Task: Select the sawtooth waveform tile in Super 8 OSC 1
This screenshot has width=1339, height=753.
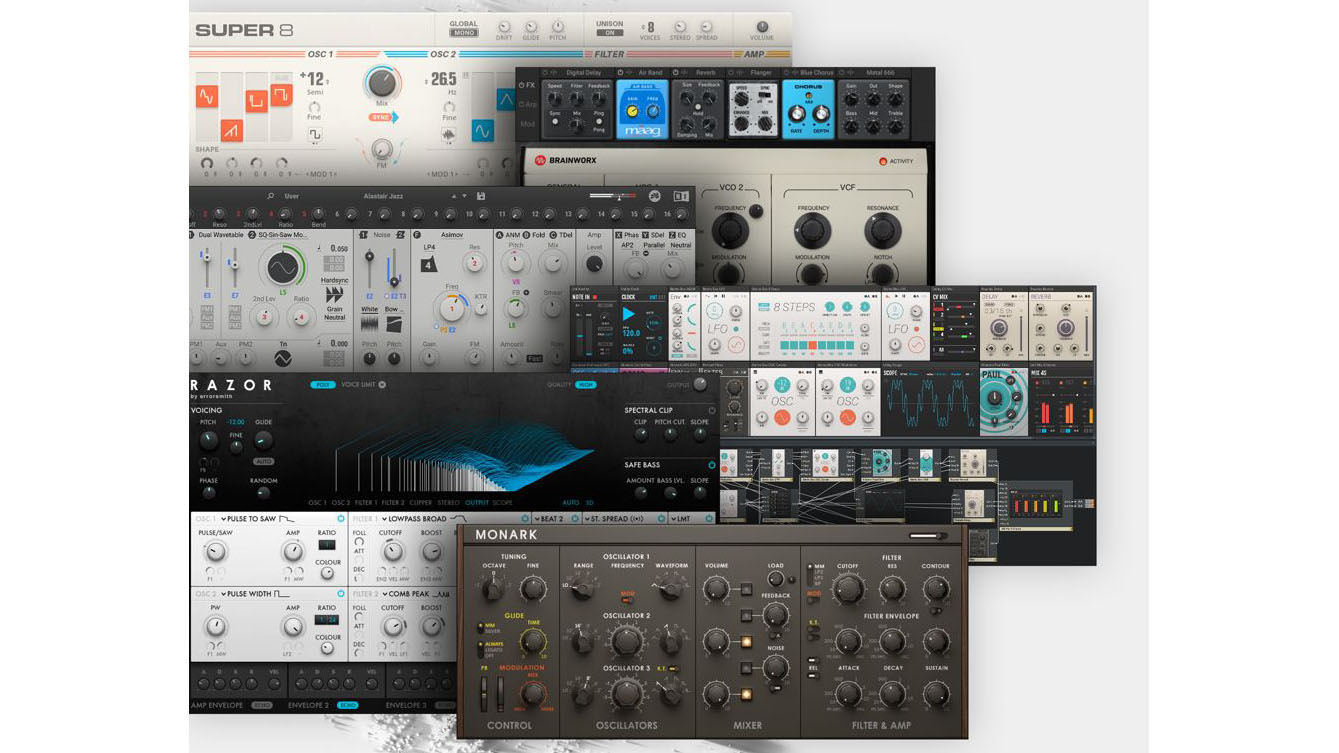Action: coord(232,129)
